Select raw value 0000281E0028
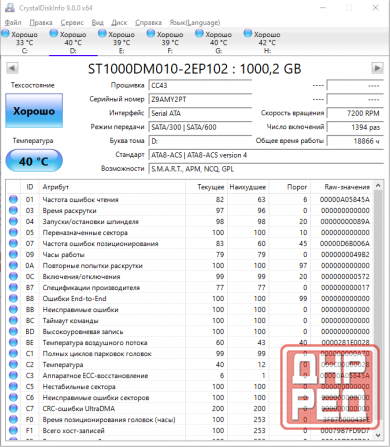 [x=345, y=342]
